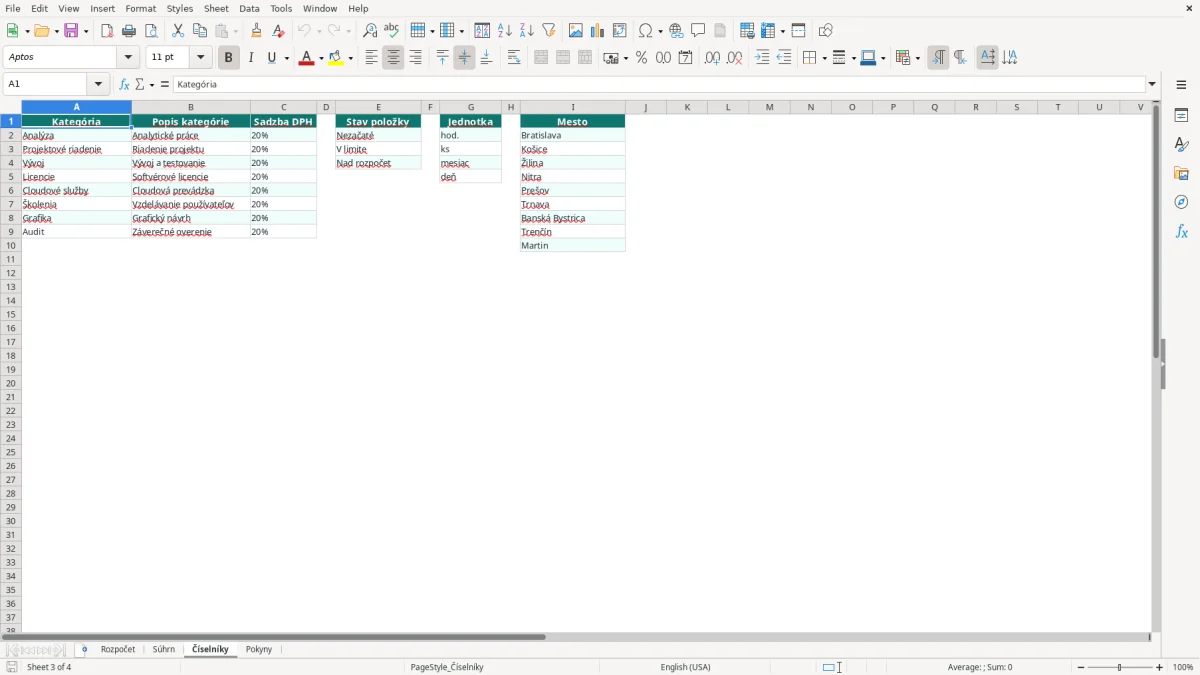Open the Format menu
1200x675 pixels.
[141, 8]
